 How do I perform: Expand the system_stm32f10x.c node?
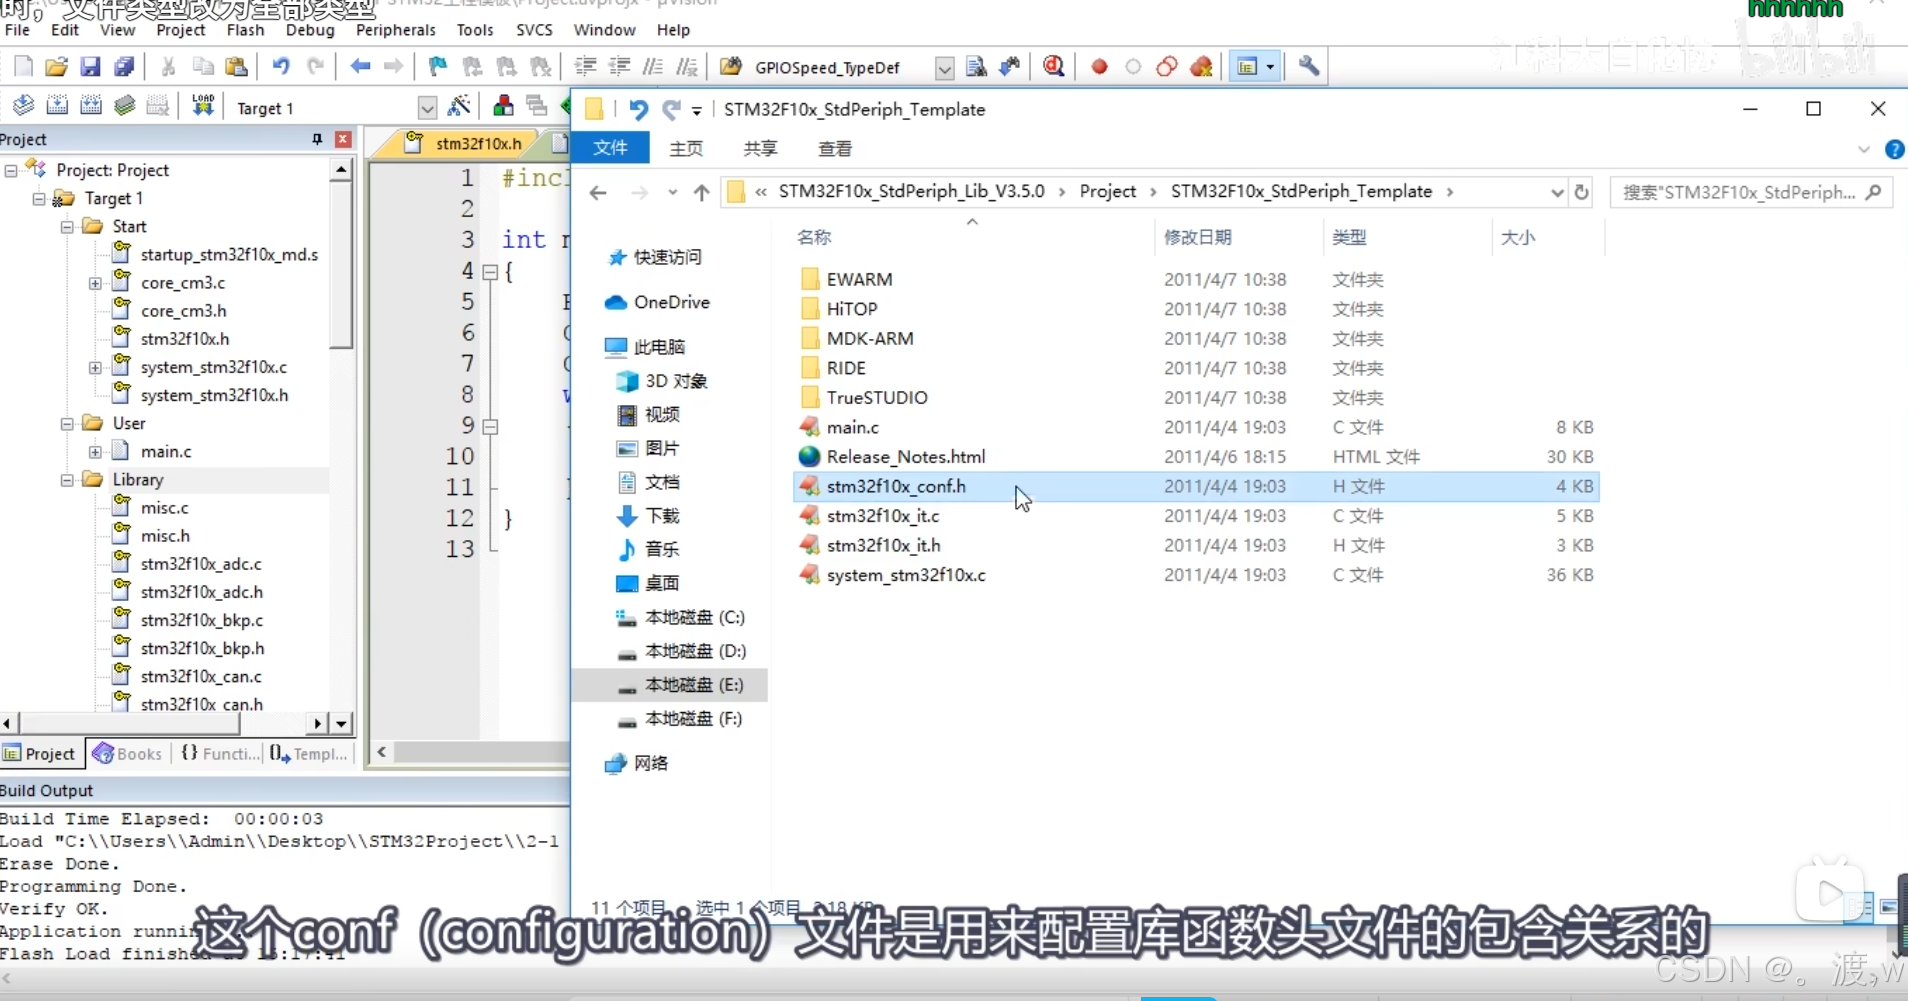(x=95, y=368)
